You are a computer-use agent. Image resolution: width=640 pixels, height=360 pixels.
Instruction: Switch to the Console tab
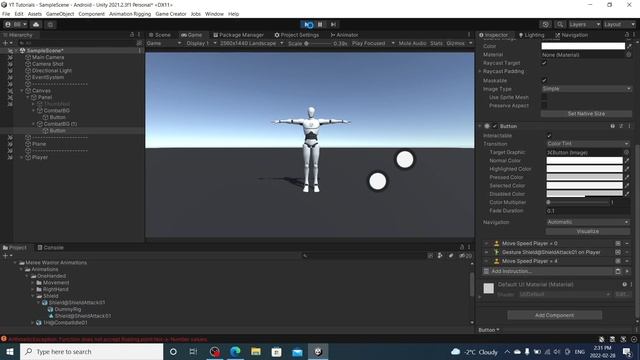tap(51, 247)
